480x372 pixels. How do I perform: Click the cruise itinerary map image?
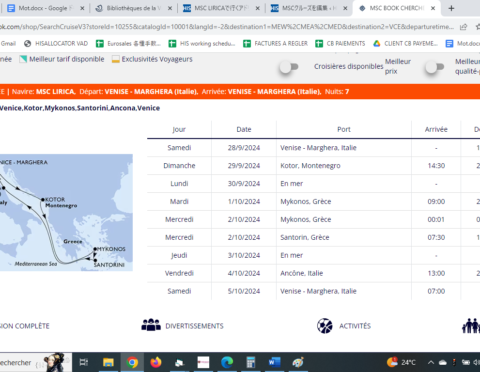tap(66, 212)
